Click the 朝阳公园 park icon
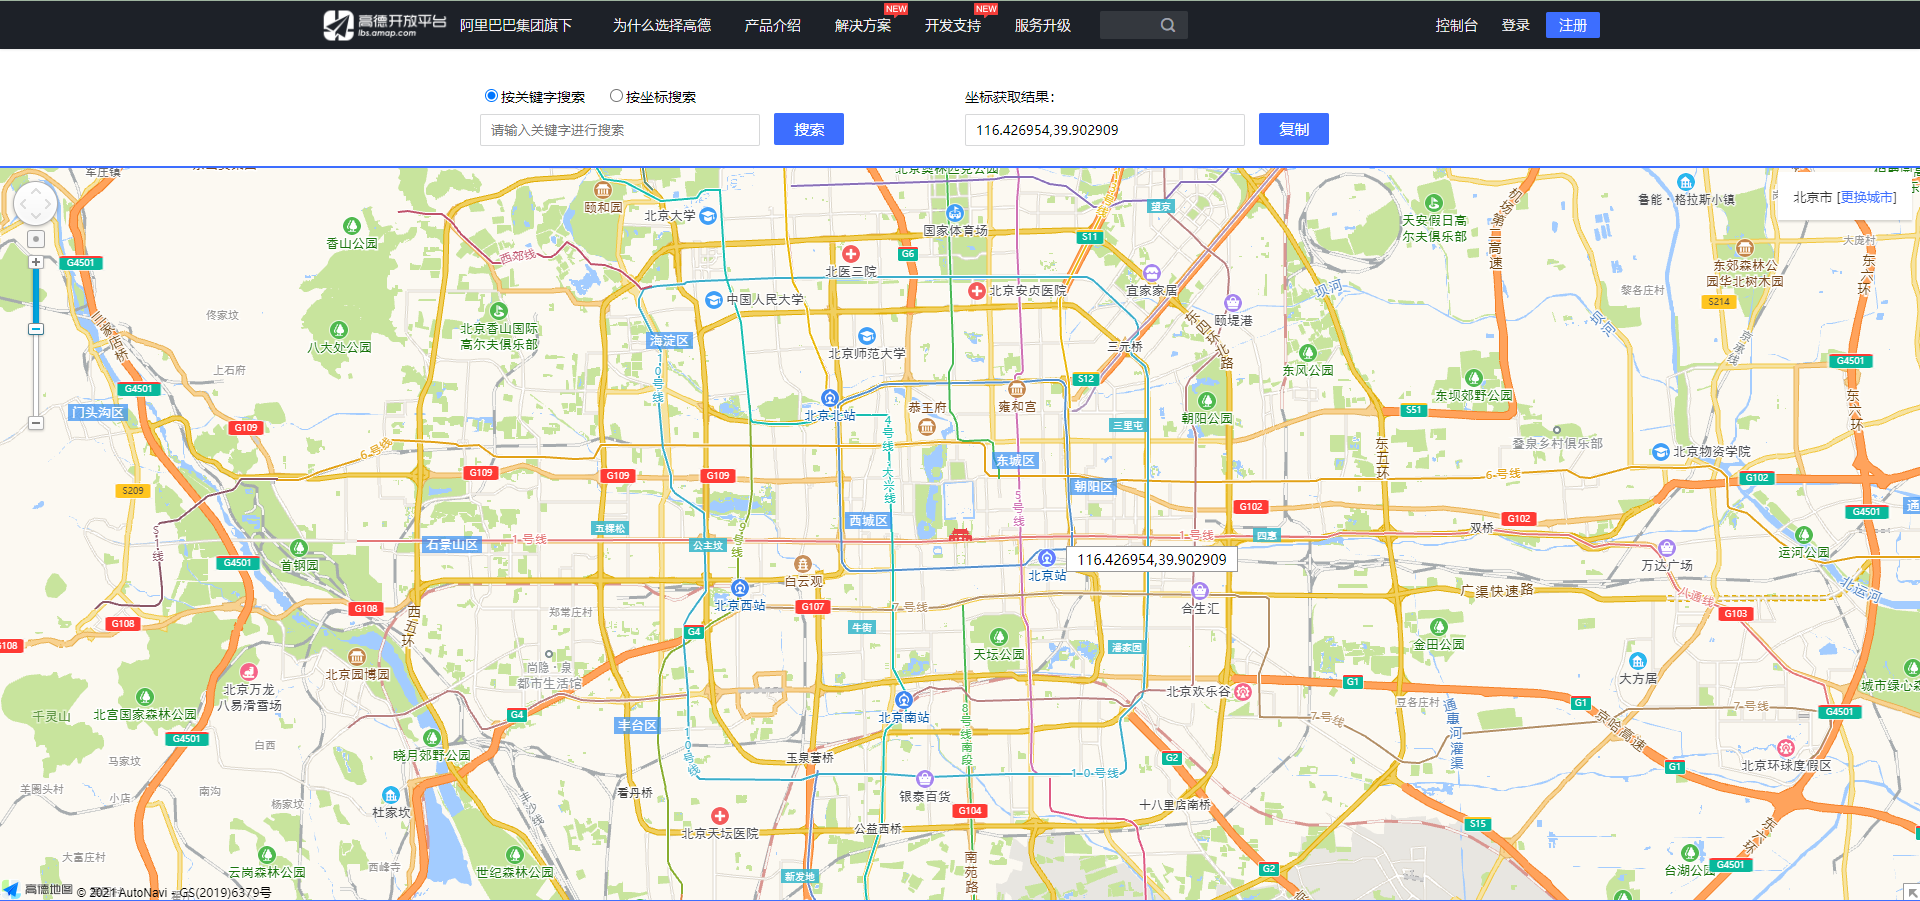1920x901 pixels. coord(1207,401)
